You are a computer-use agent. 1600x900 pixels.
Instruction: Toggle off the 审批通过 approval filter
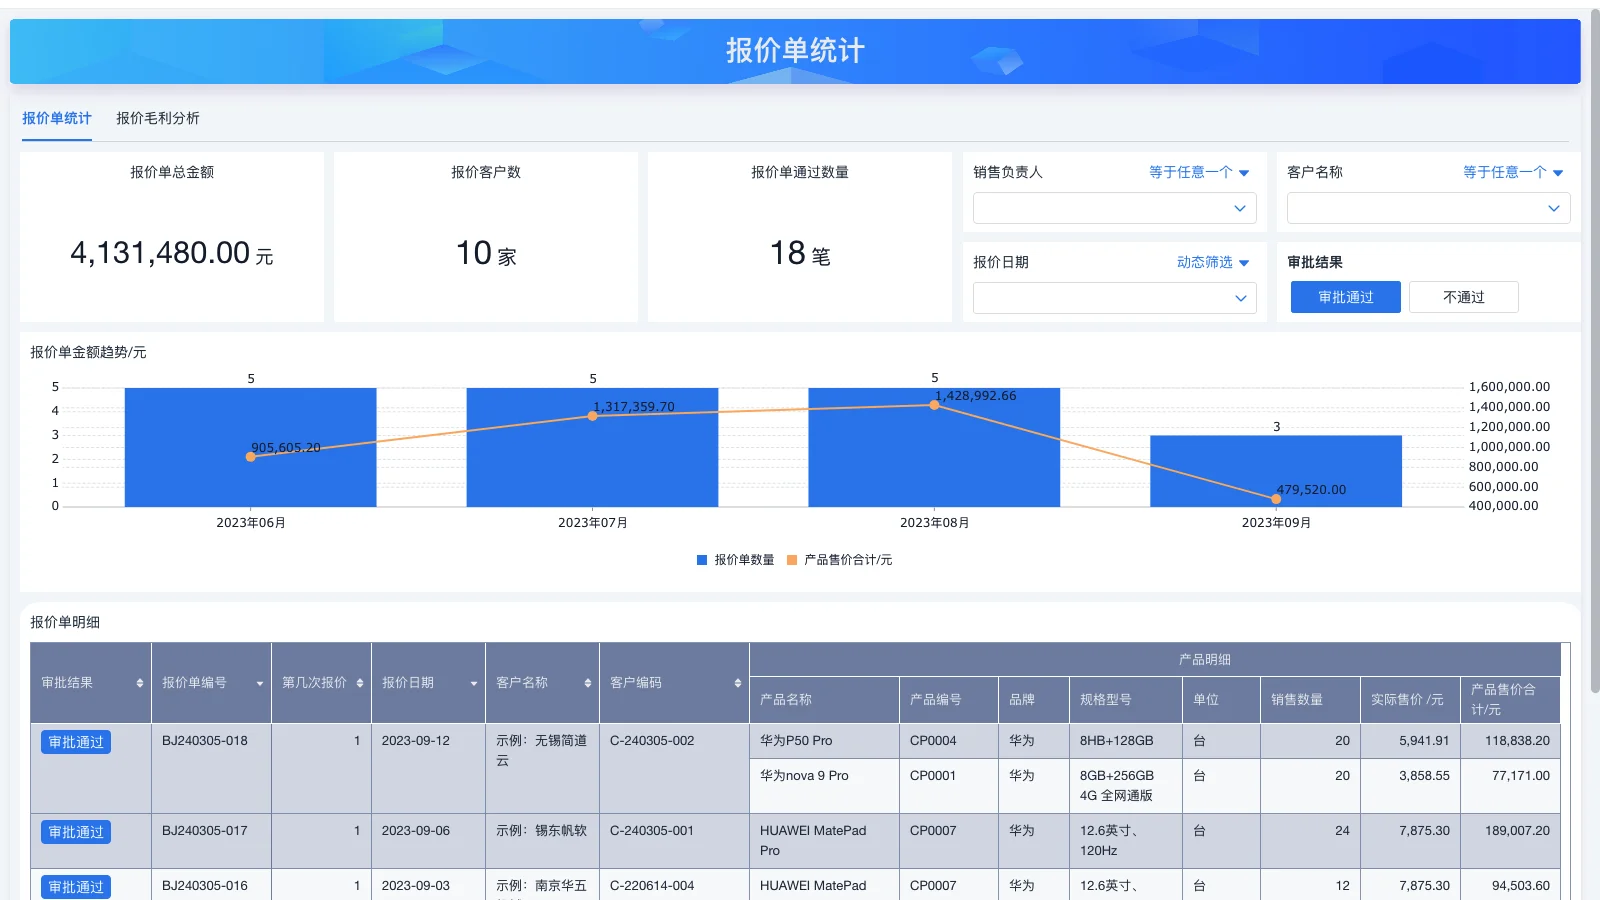coord(1344,296)
